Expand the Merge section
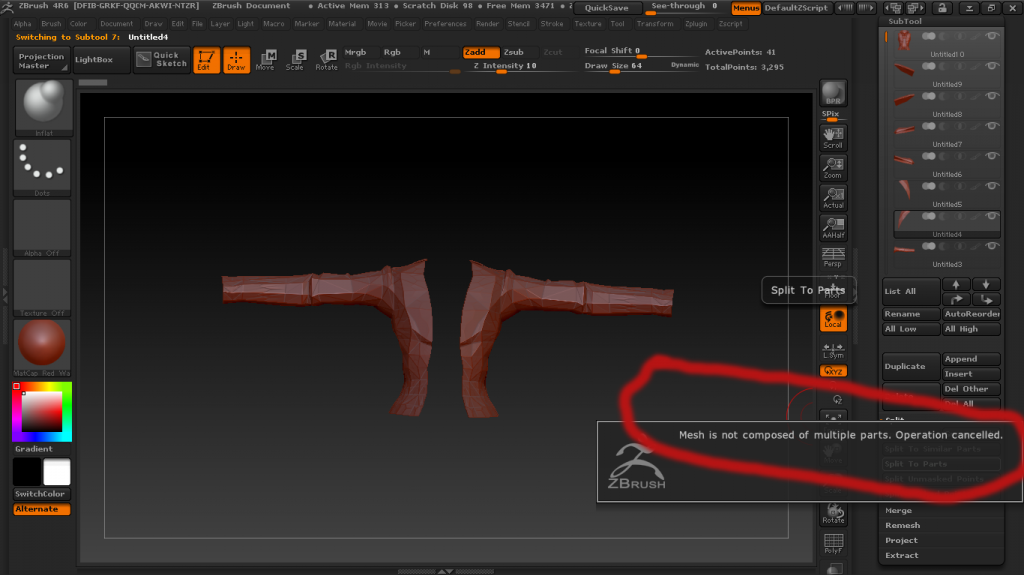1024x575 pixels. pos(899,510)
